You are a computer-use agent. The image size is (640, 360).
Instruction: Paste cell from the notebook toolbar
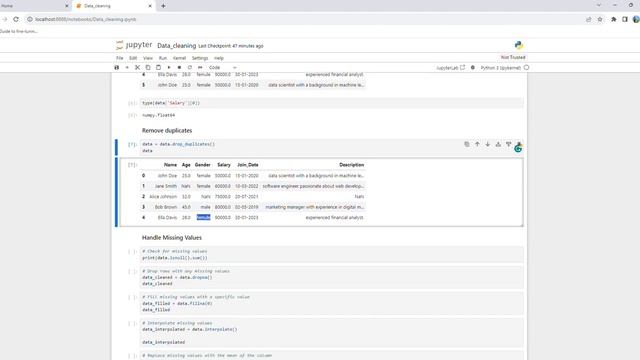(158, 67)
